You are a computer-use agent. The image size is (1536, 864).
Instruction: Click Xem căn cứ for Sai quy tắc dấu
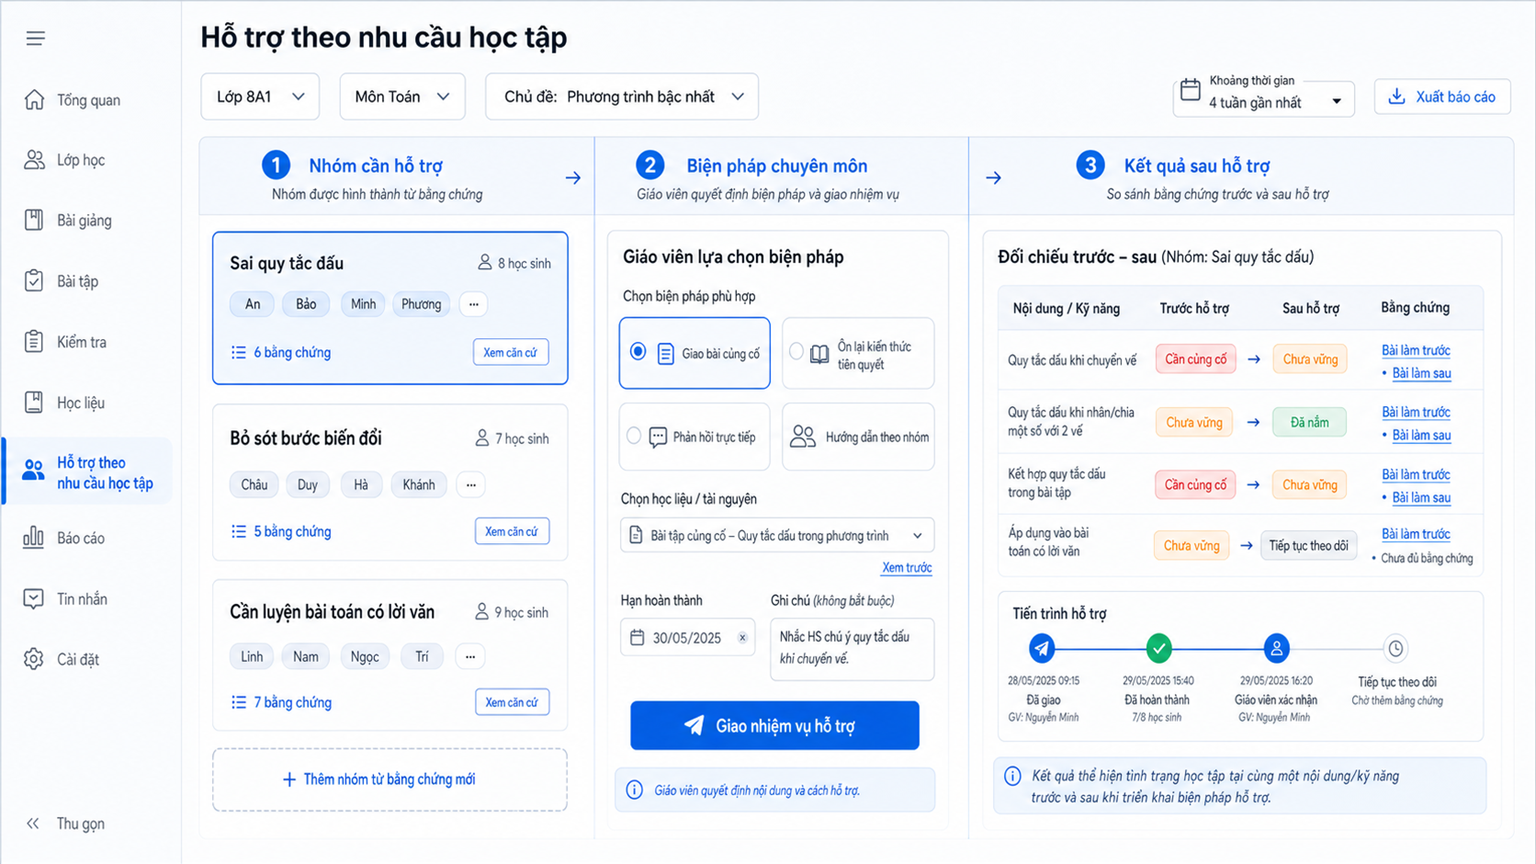[510, 352]
